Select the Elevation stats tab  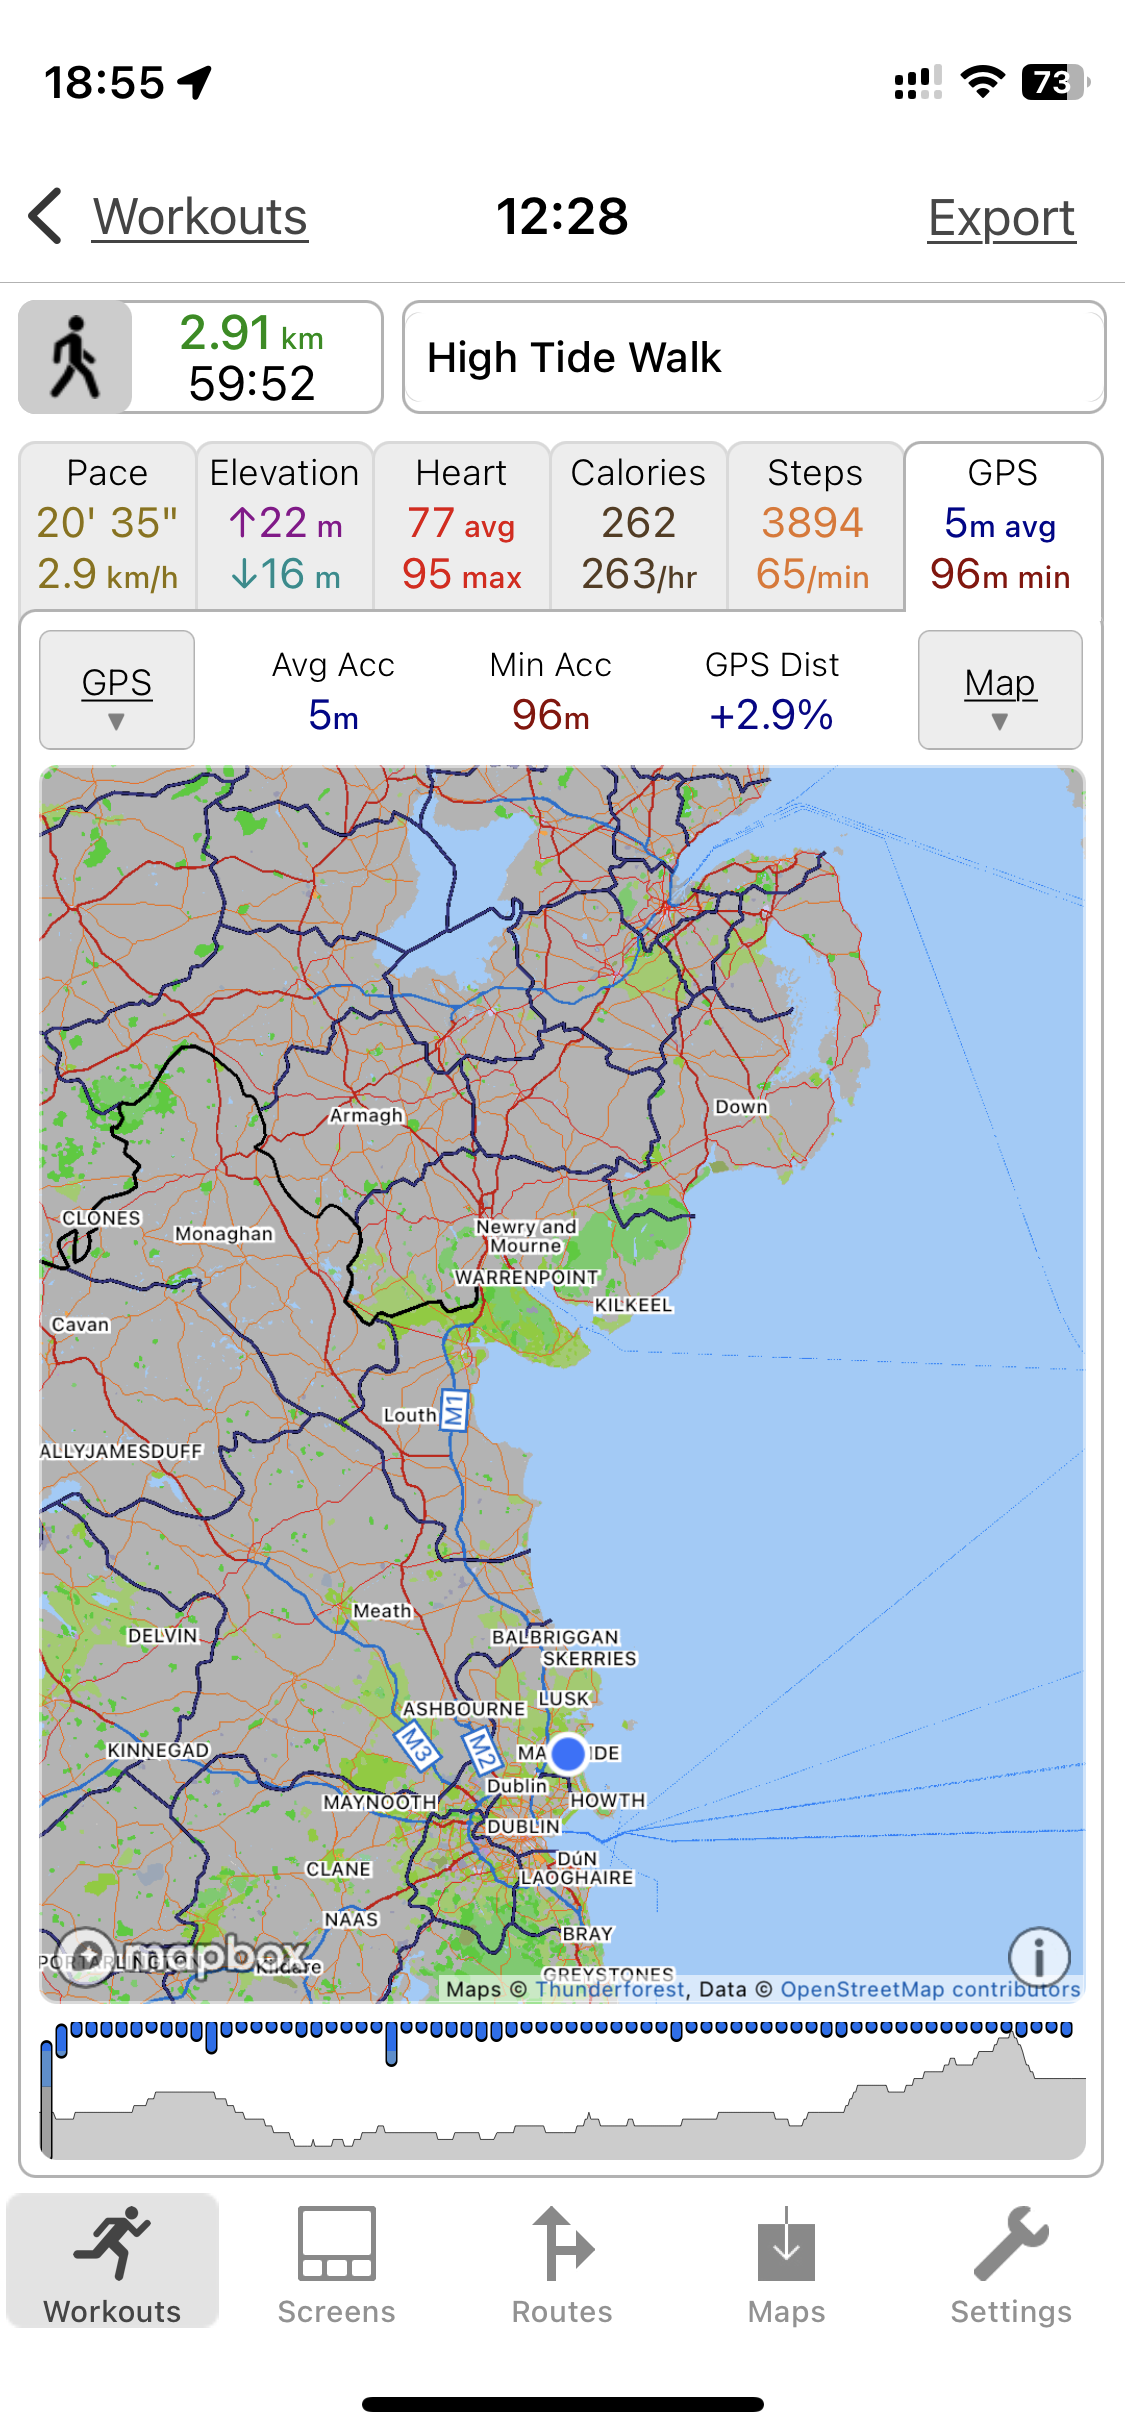pos(285,525)
